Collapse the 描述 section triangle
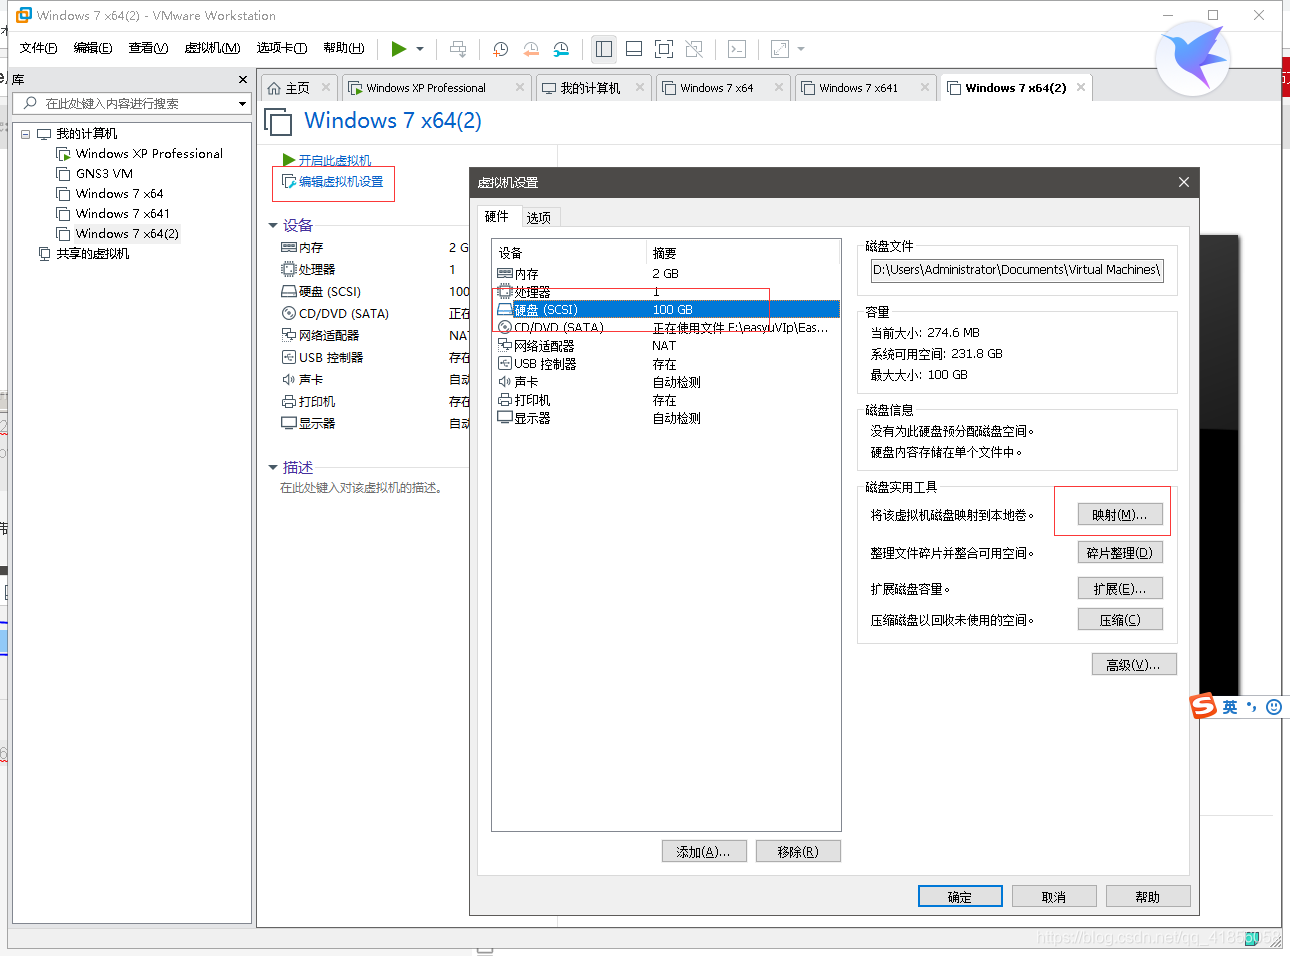The height and width of the screenshot is (956, 1290). (273, 468)
